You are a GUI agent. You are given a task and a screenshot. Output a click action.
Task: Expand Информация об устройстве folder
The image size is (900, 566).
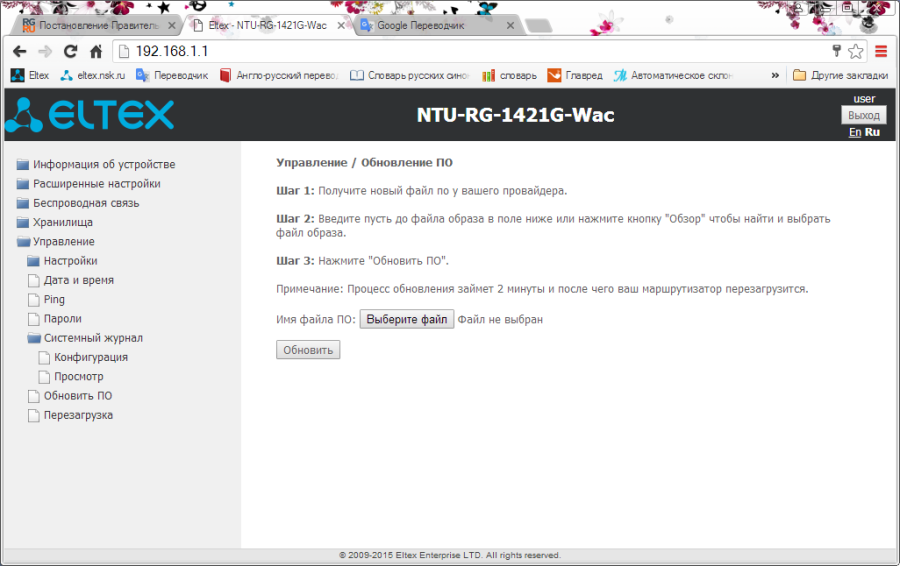pyautogui.click(x=96, y=164)
